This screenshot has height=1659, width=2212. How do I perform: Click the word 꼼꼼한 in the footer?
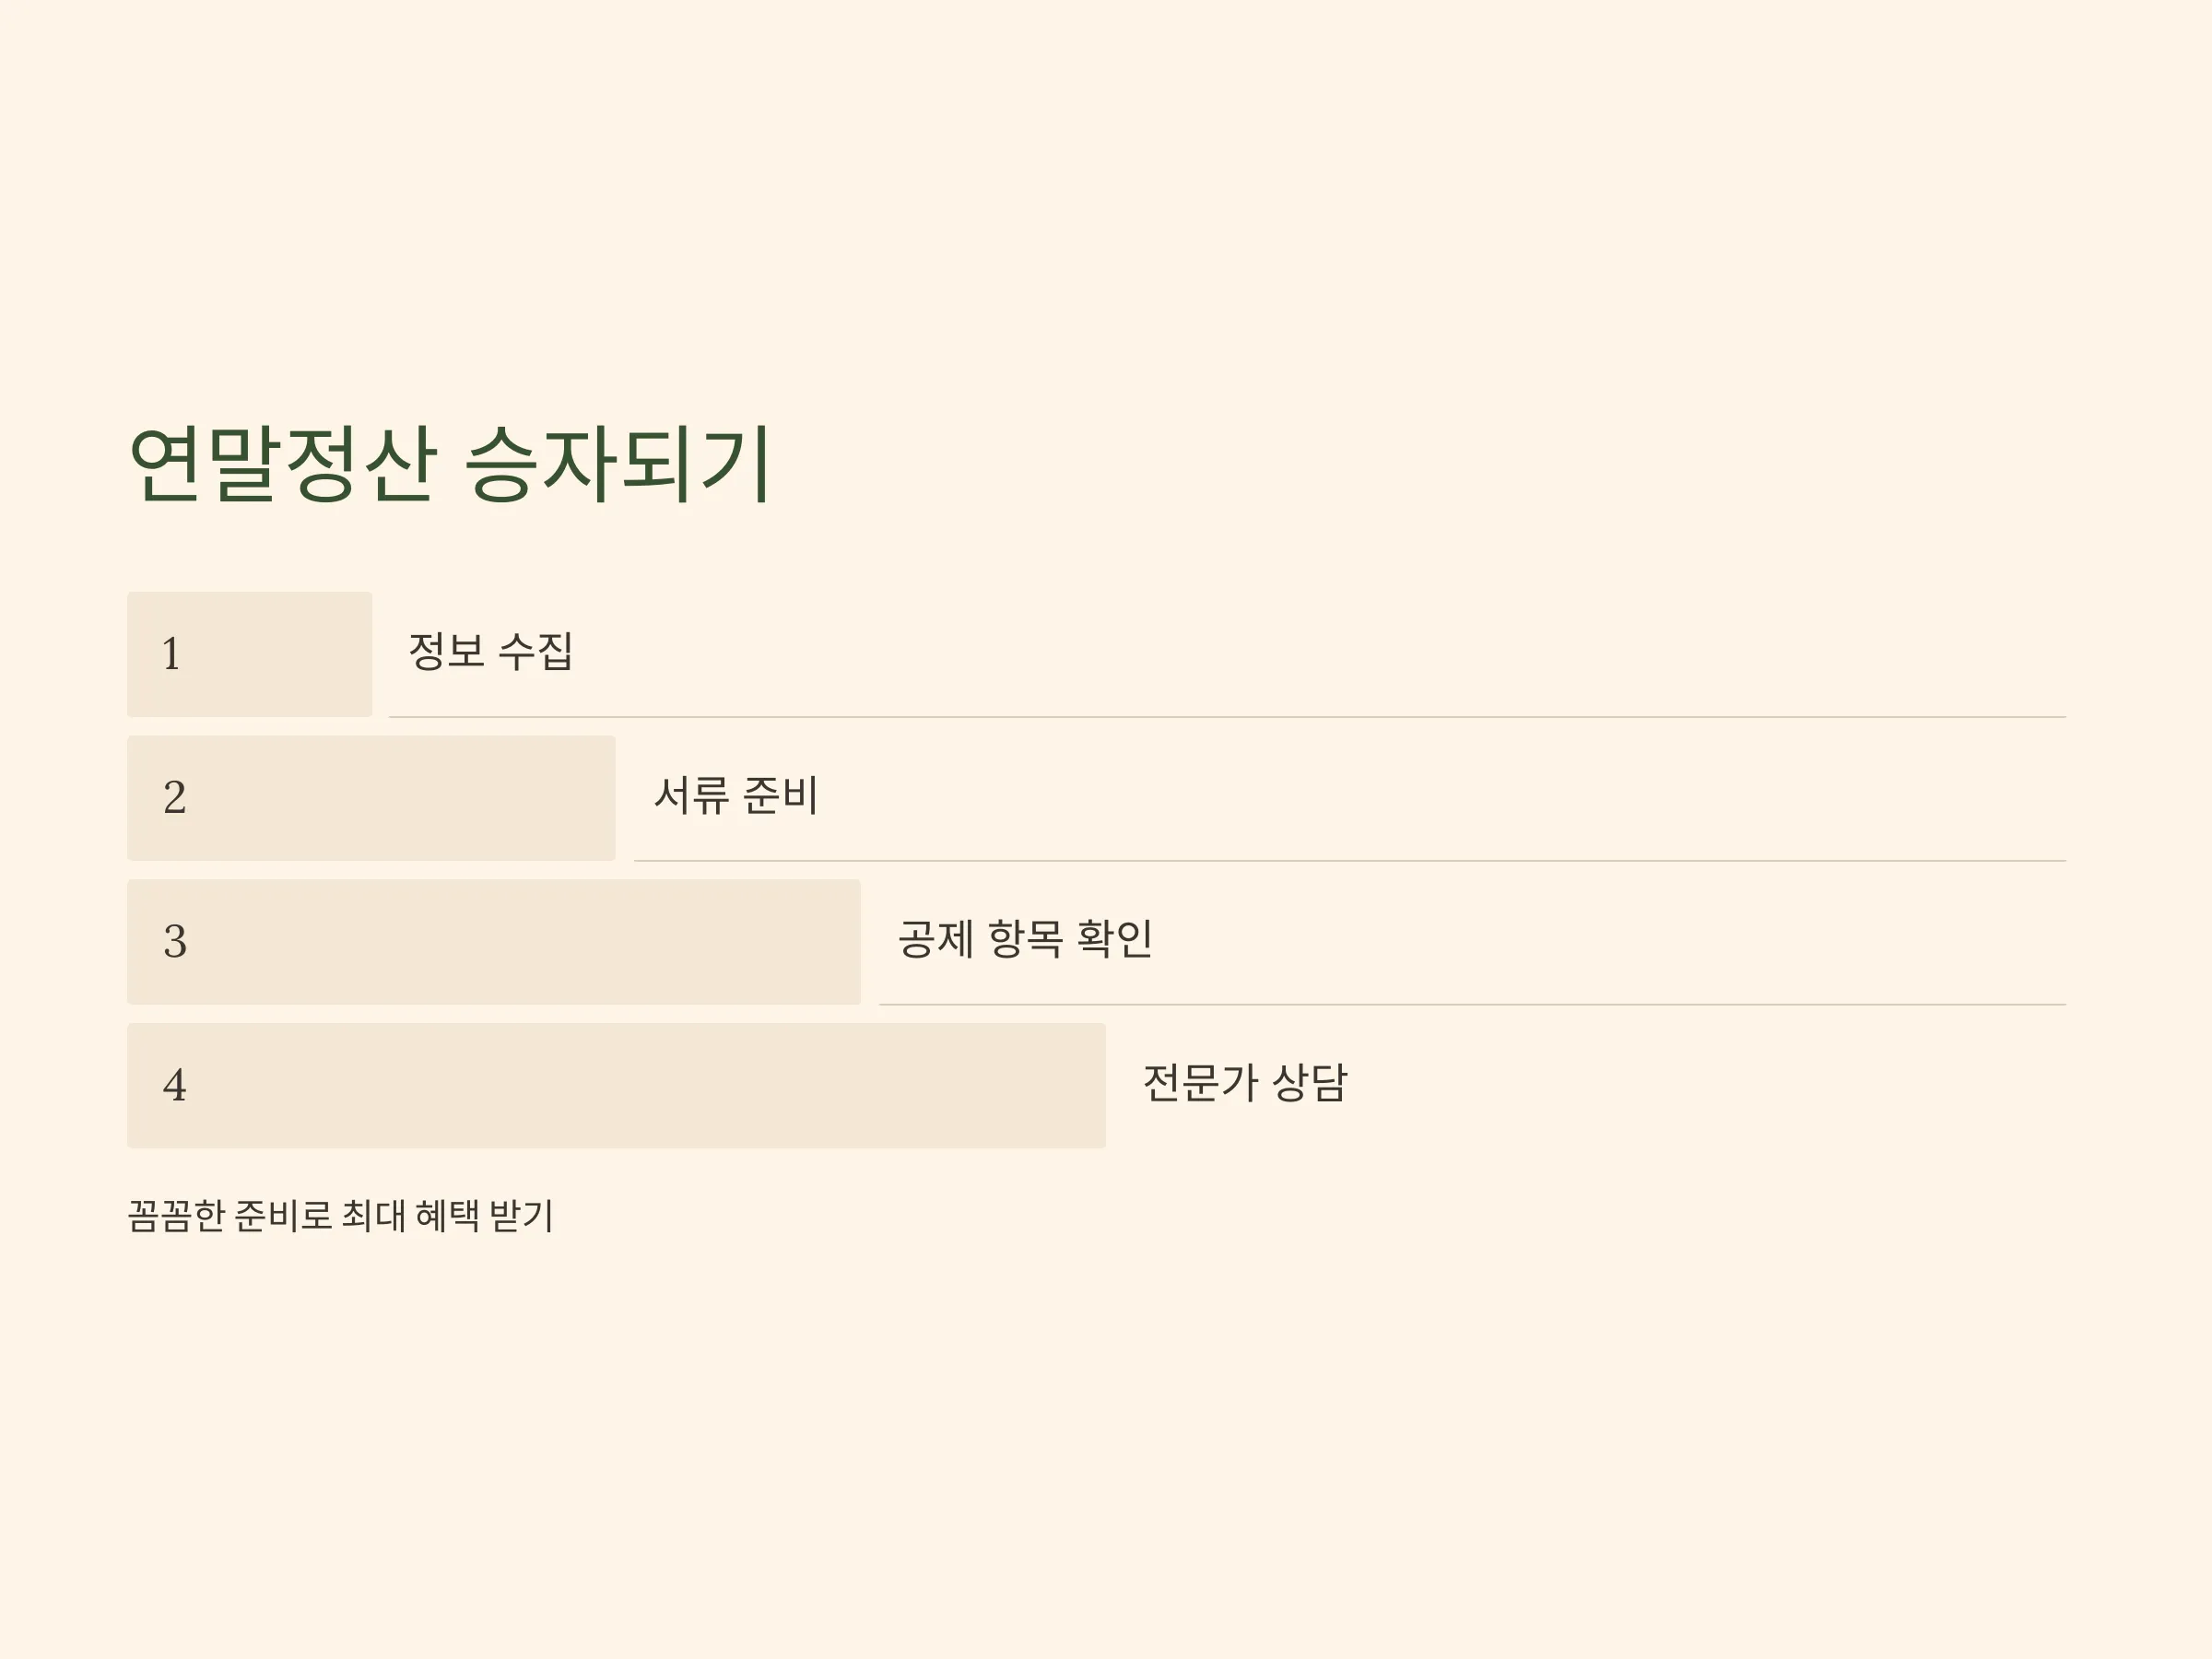(x=176, y=1216)
